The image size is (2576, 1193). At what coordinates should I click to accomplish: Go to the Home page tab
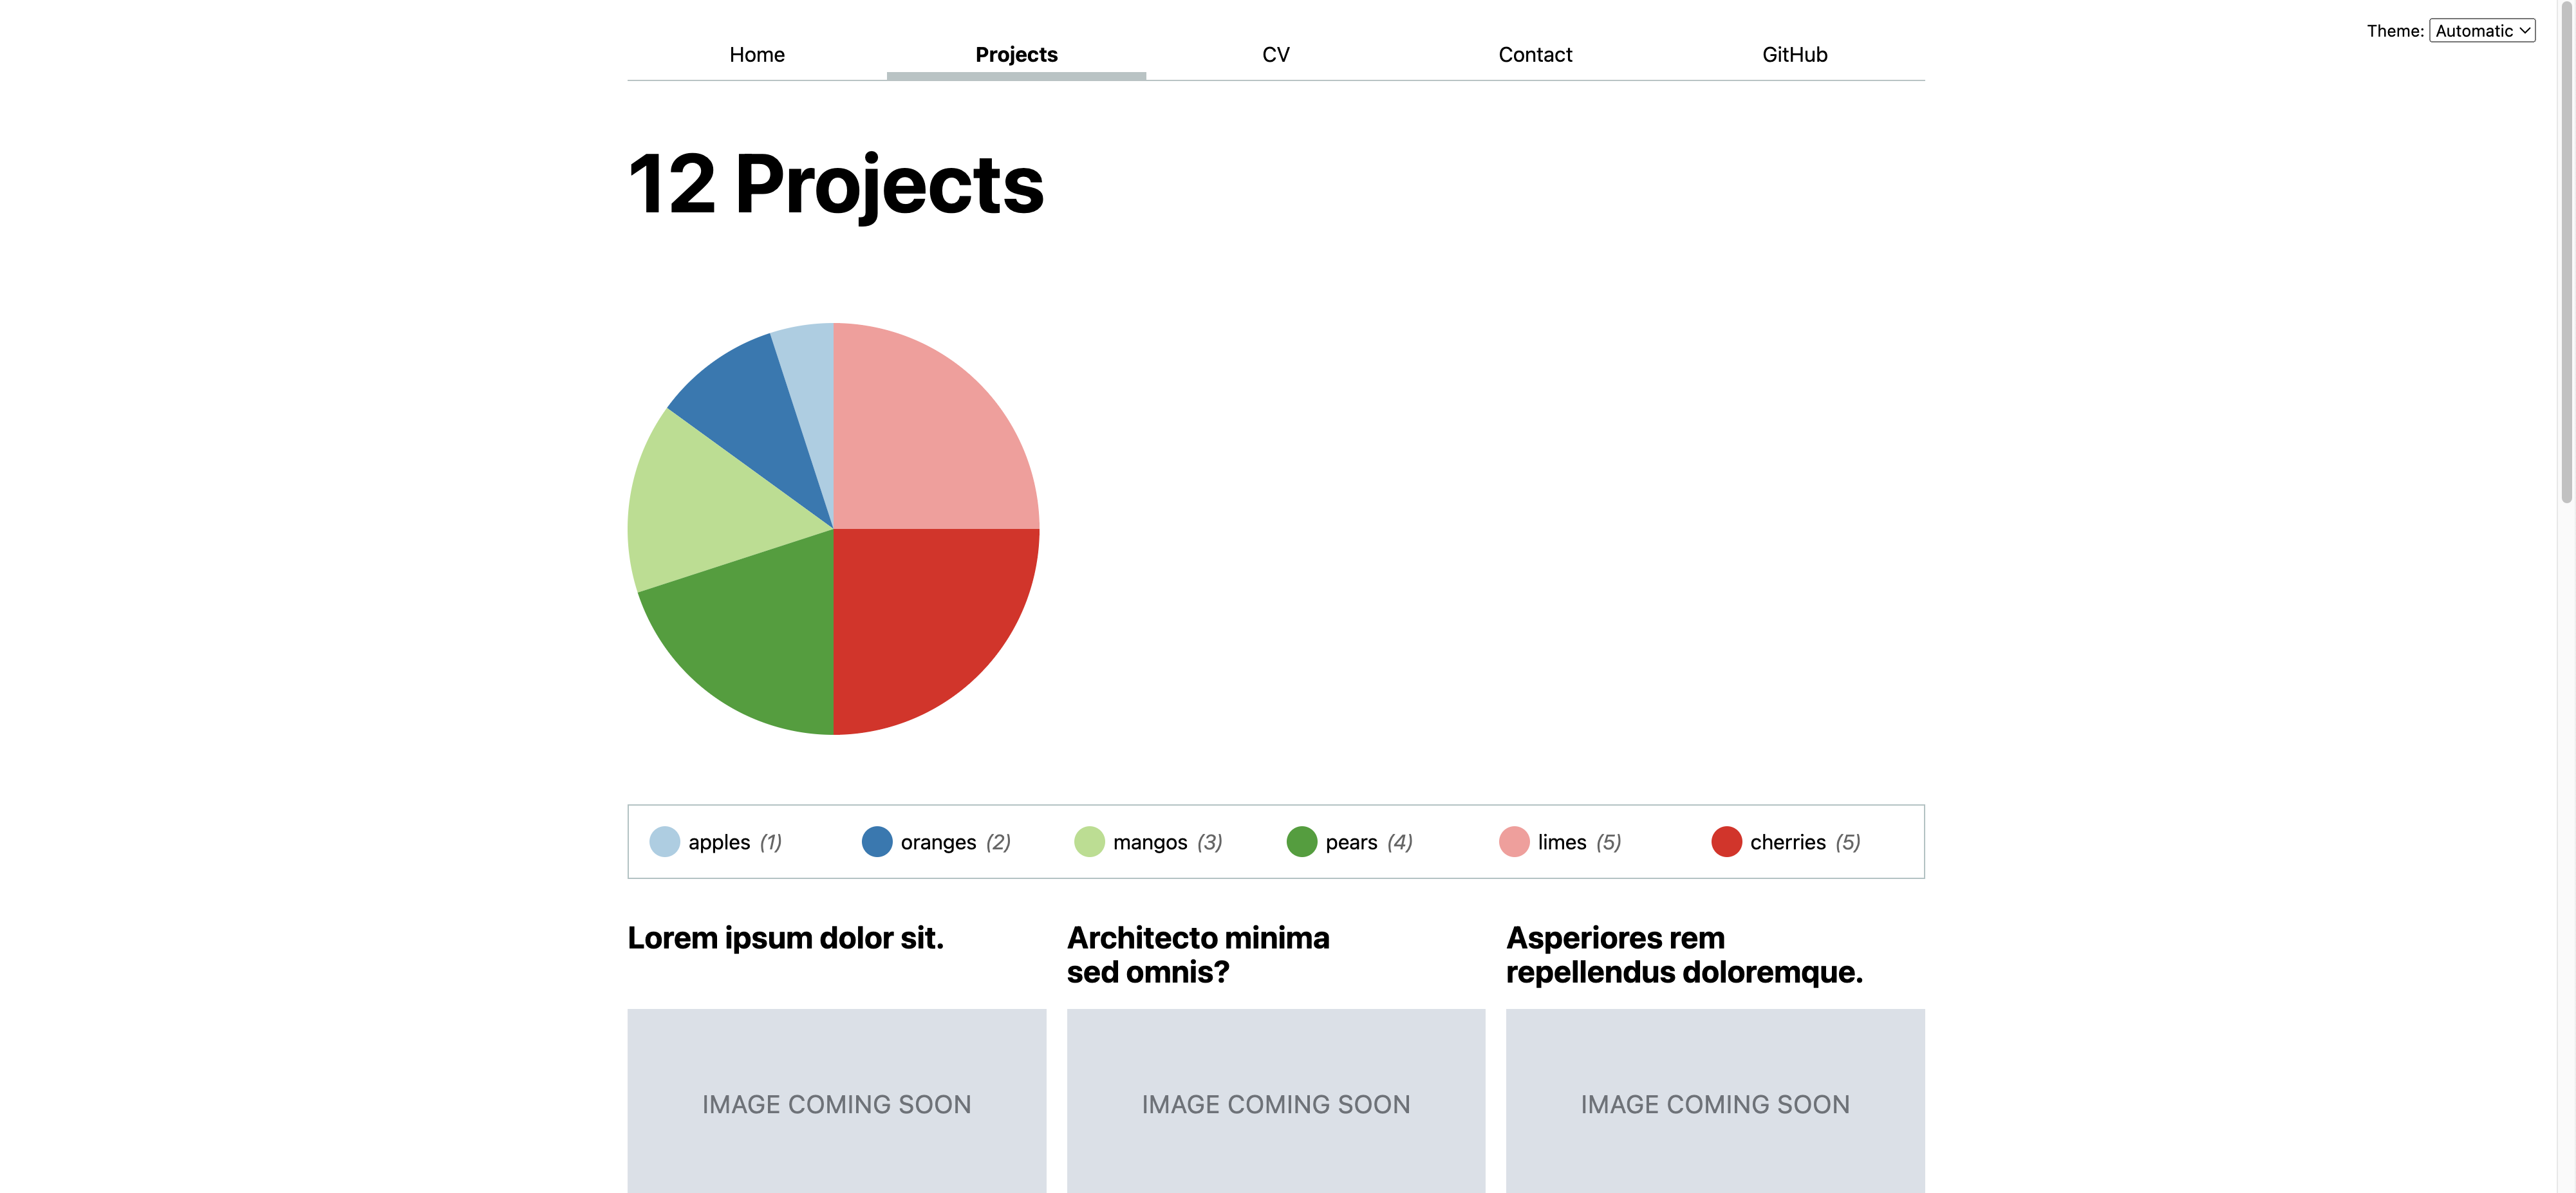pyautogui.click(x=756, y=55)
